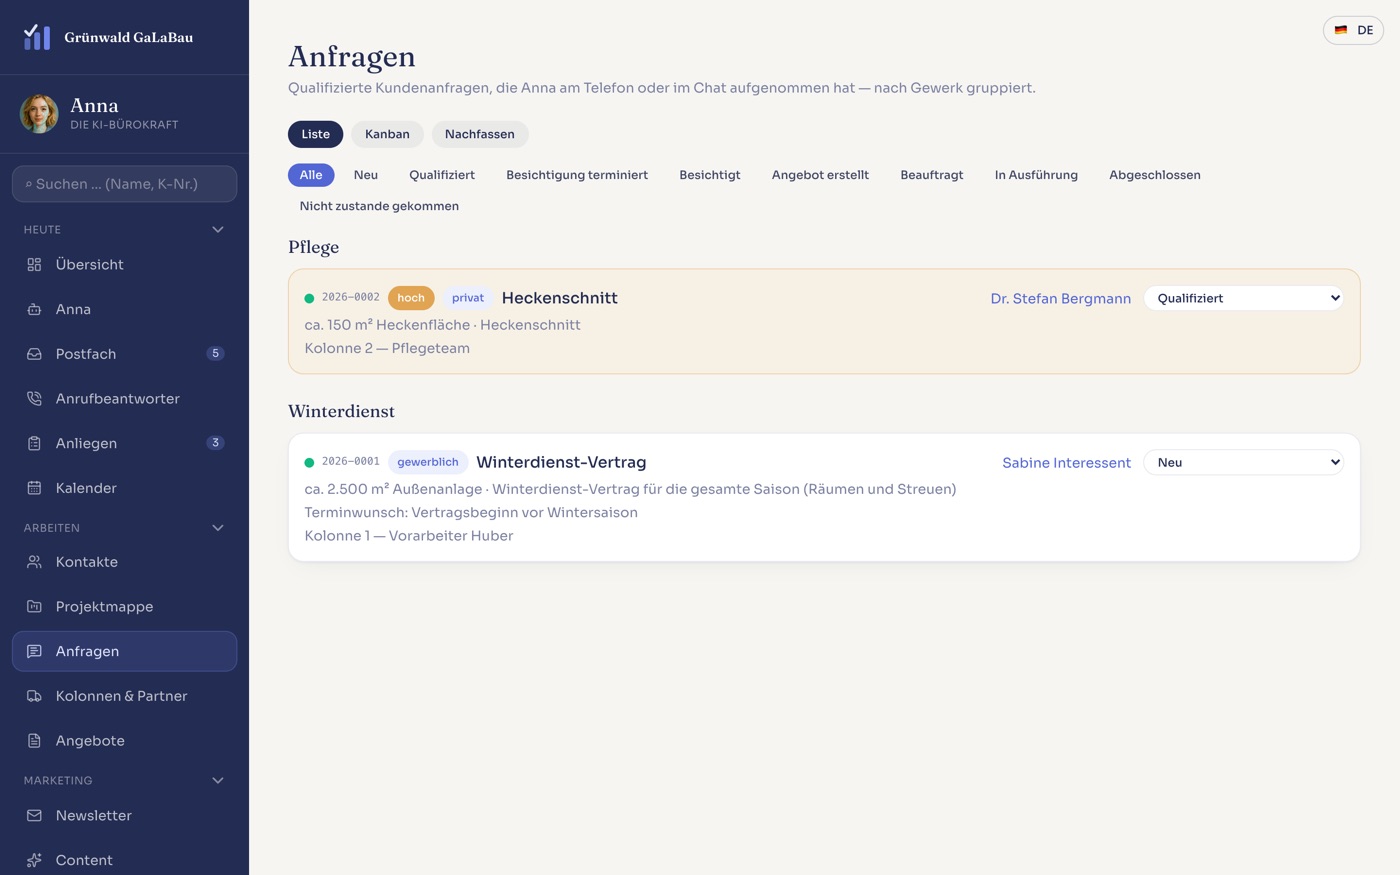This screenshot has width=1400, height=875.
Task: Click the Postfach inbox icon
Action: (x=34, y=354)
